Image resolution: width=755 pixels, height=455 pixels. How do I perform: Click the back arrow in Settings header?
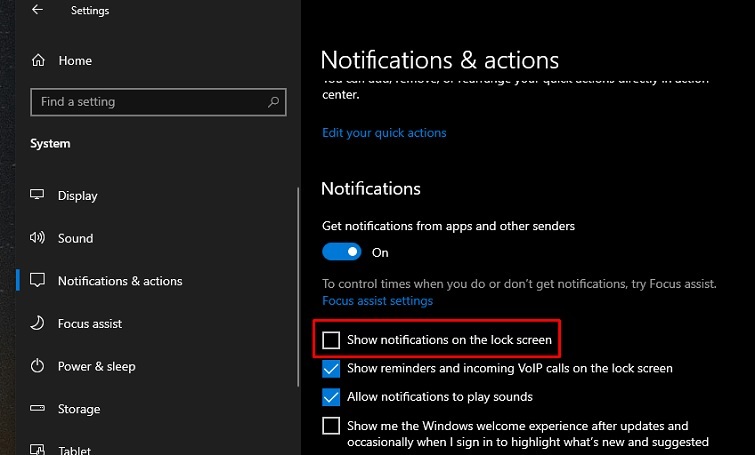(37, 10)
